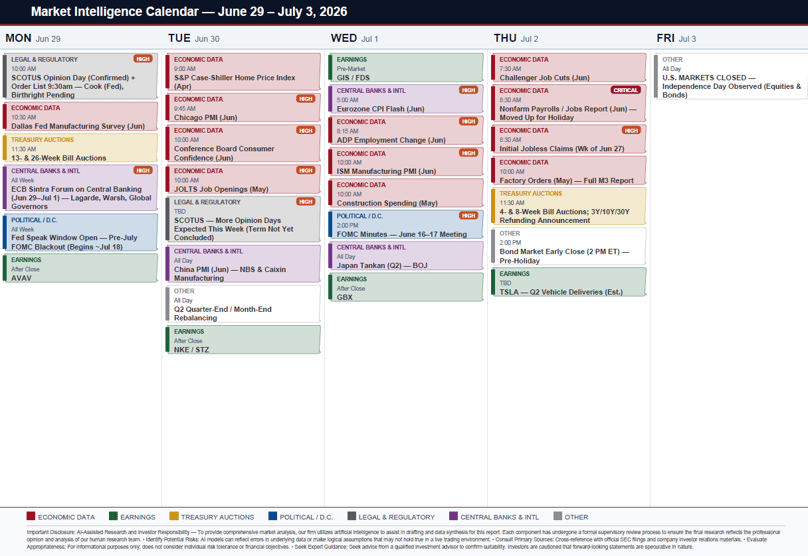The width and height of the screenshot is (808, 556).
Task: Click the HIGH badge on Conference Board Consumer Confidence
Action: pos(306,130)
